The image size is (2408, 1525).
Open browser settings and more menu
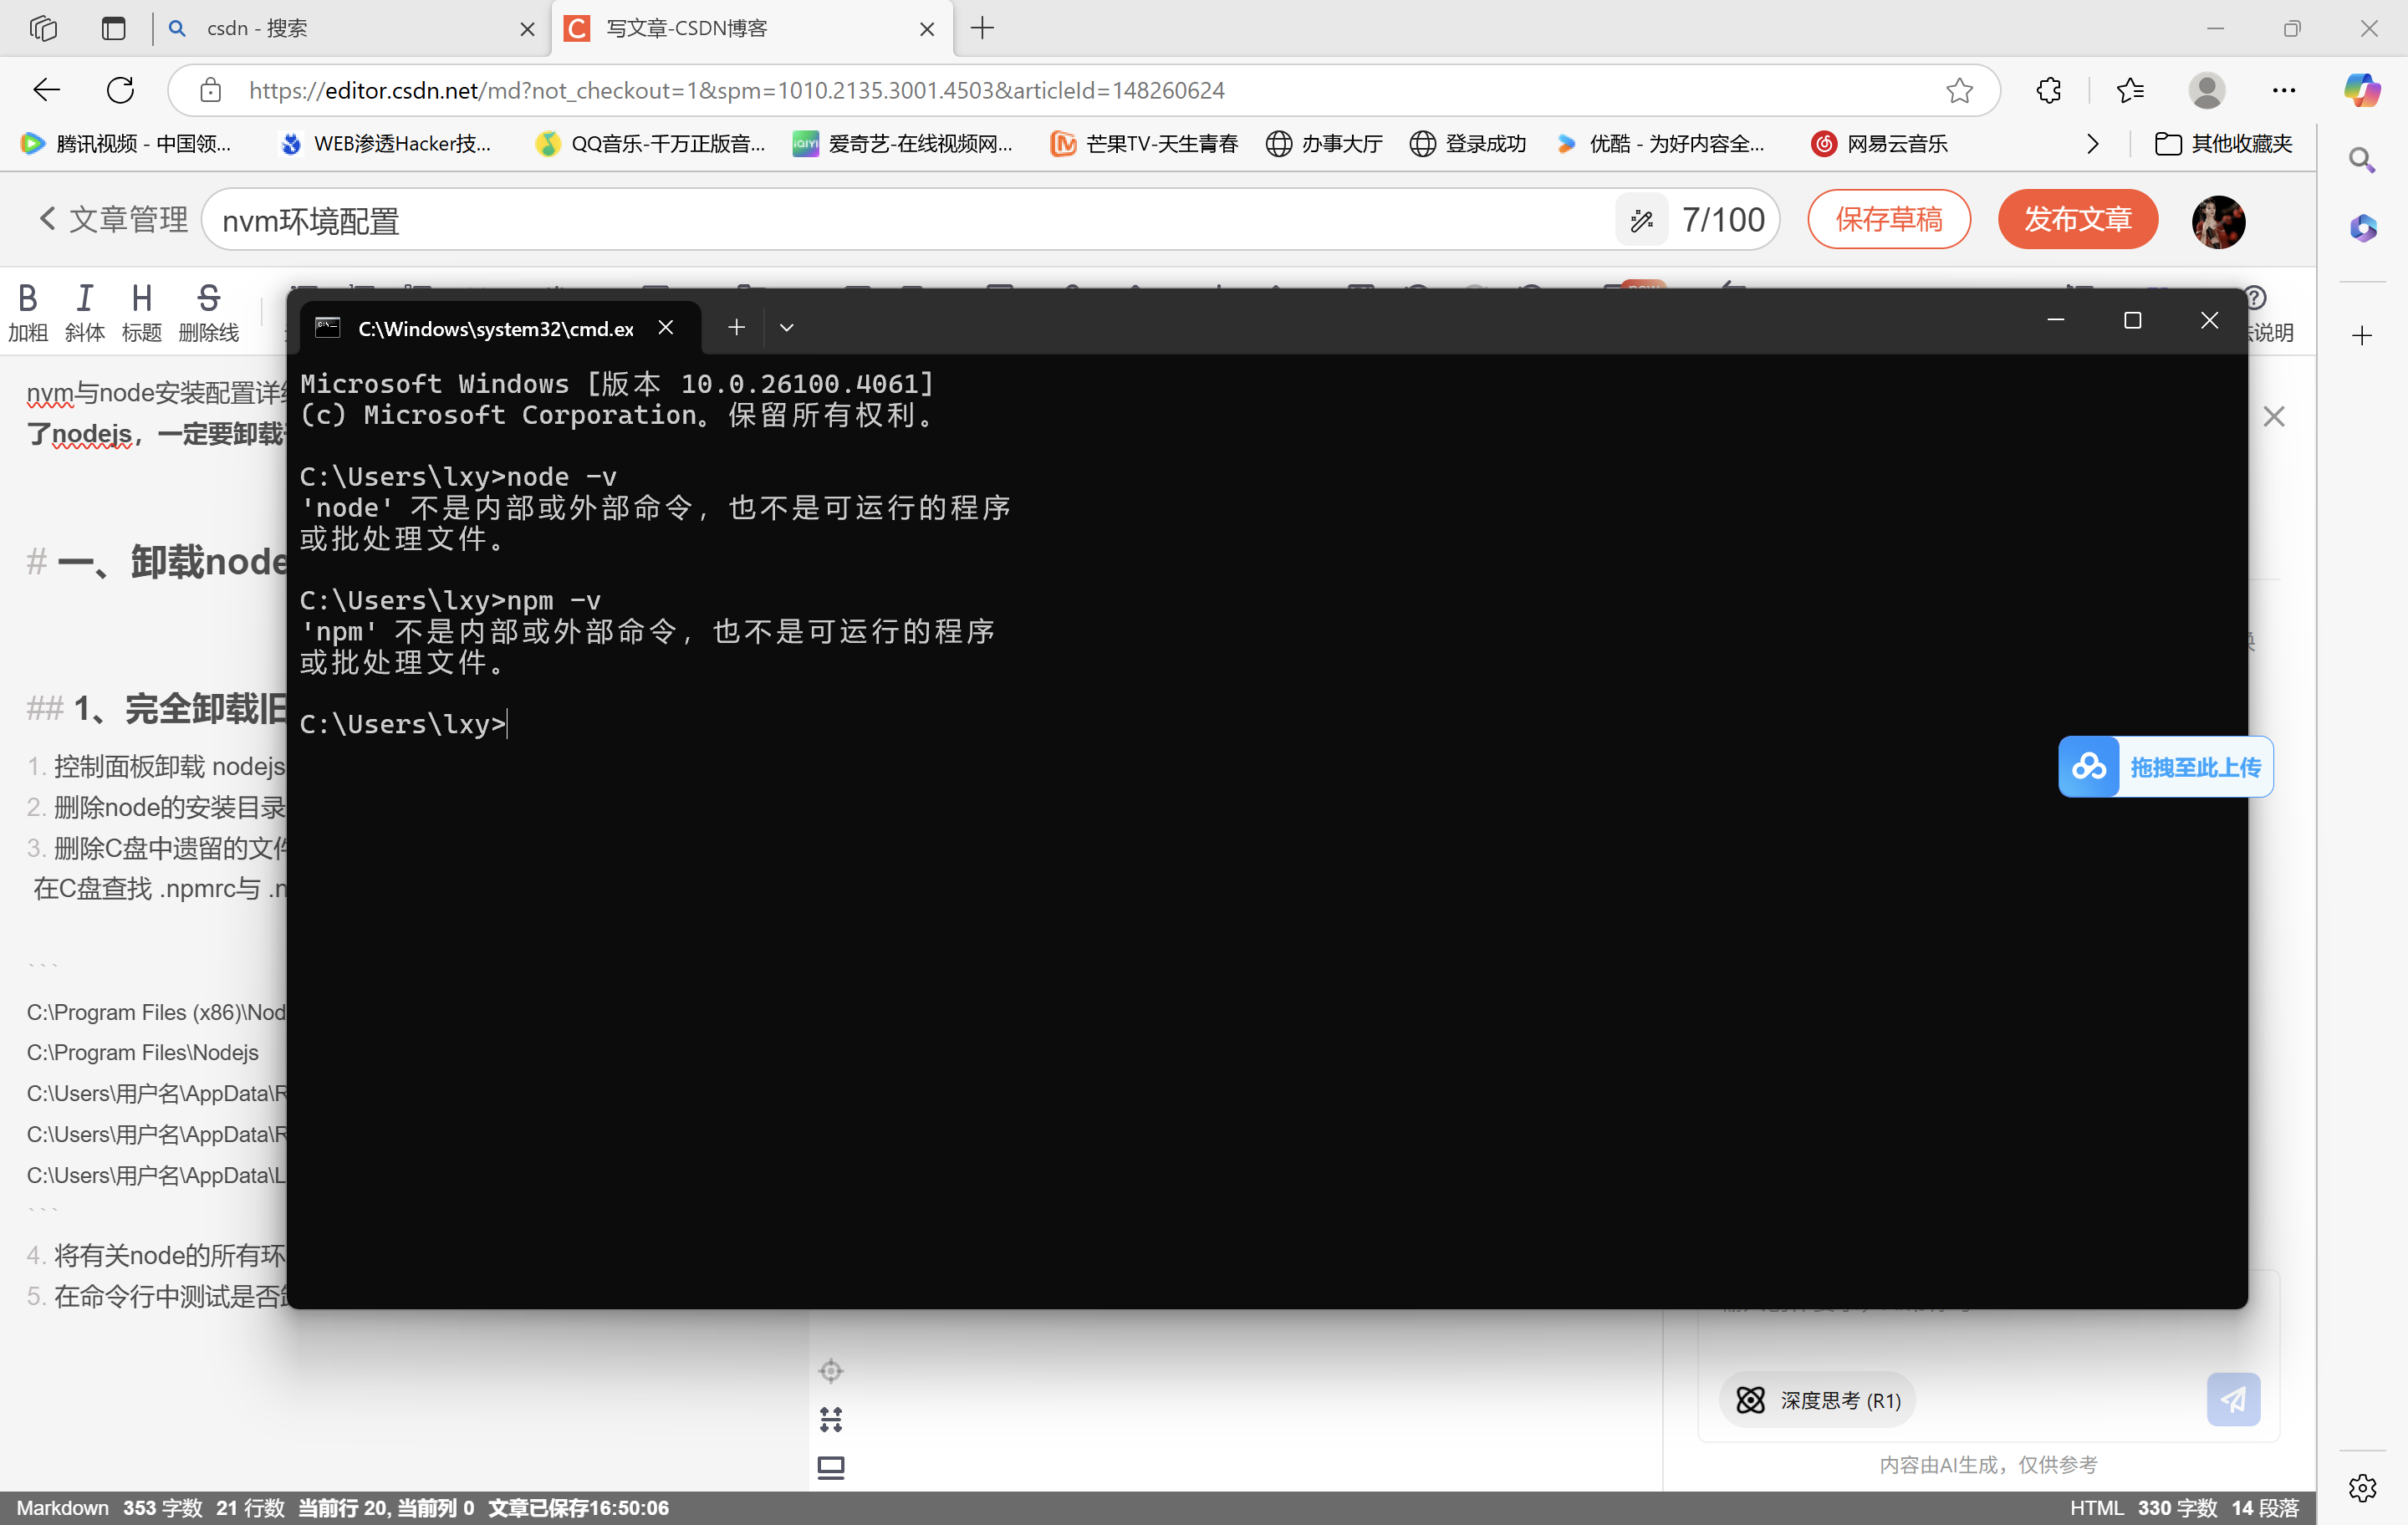[x=2284, y=90]
